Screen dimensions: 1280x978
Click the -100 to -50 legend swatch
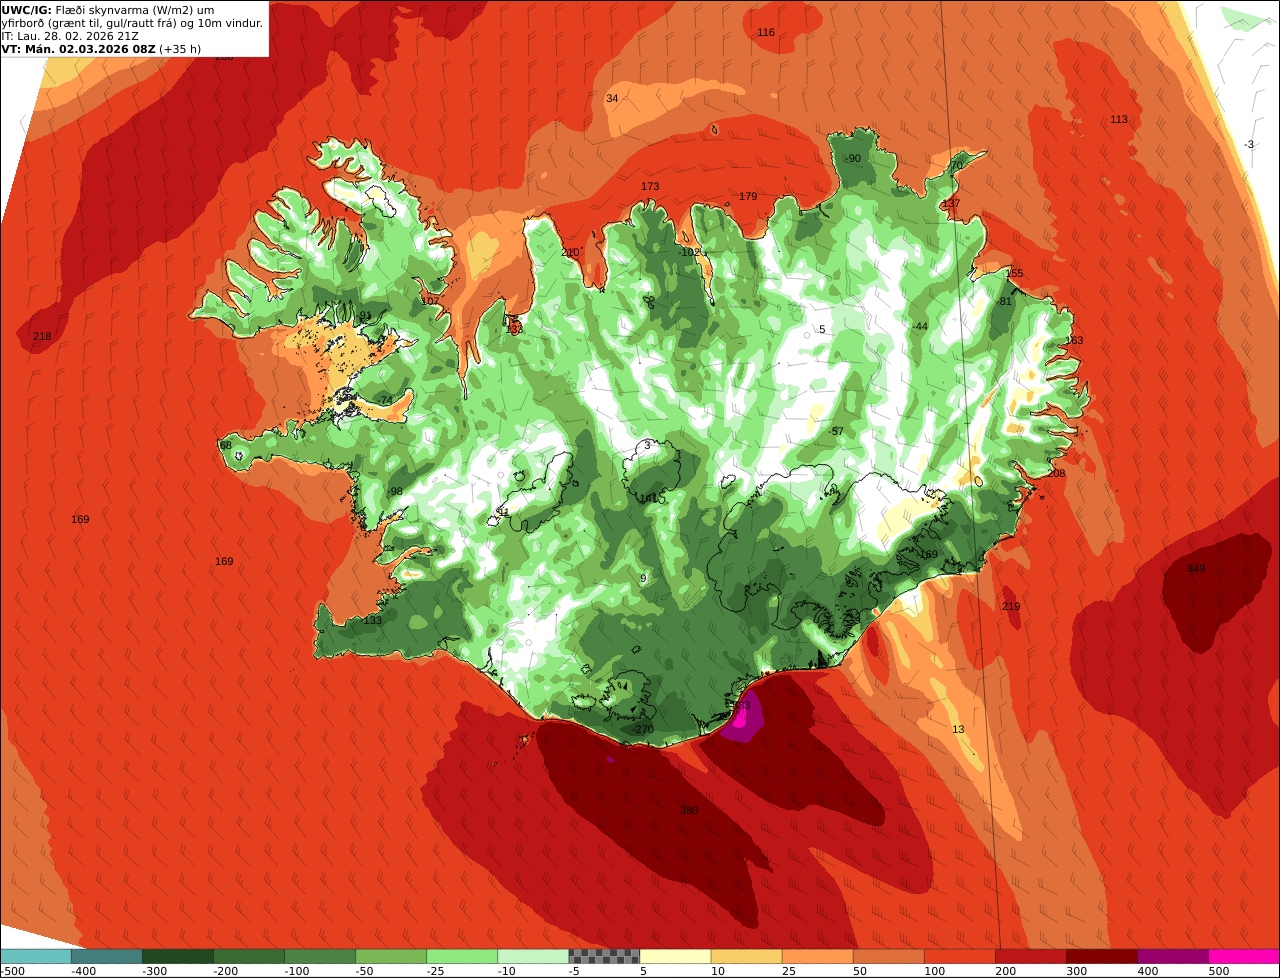pos(320,956)
